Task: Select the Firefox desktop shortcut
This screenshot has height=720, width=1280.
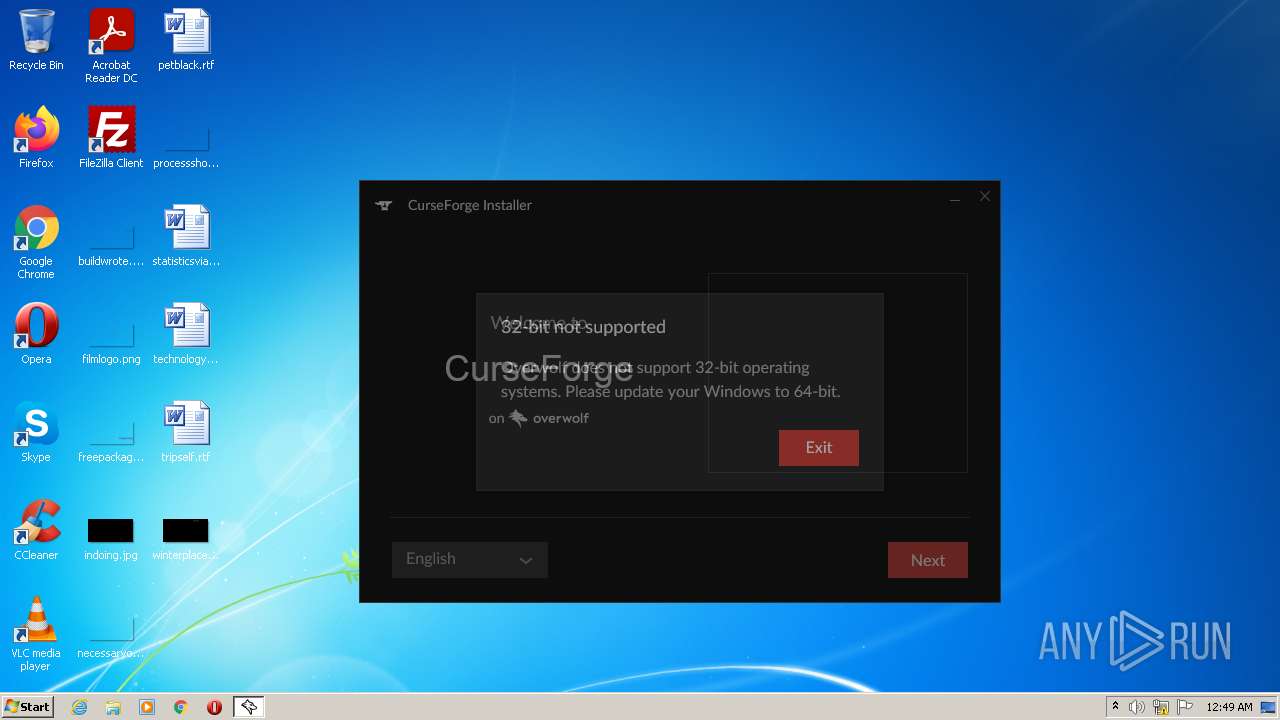Action: click(36, 138)
